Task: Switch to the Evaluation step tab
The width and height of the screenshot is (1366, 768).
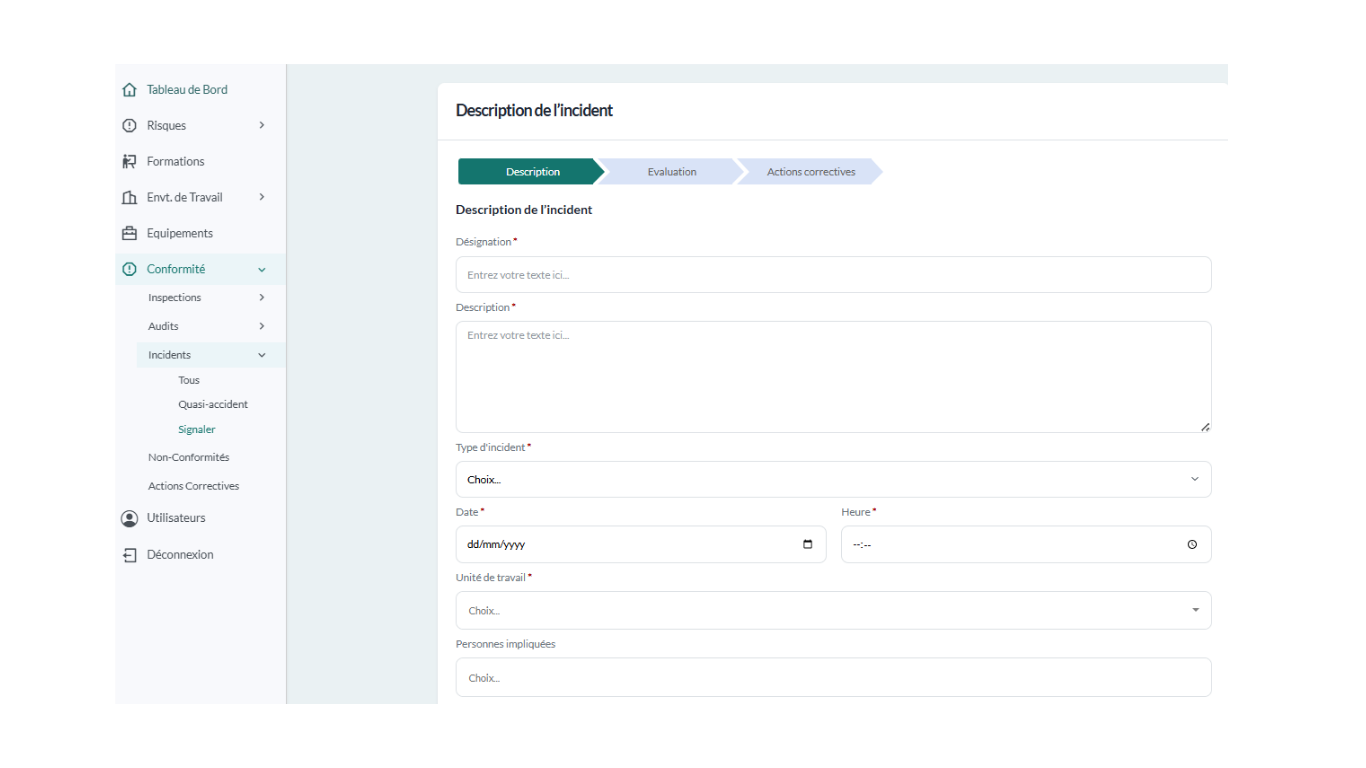Action: click(671, 172)
